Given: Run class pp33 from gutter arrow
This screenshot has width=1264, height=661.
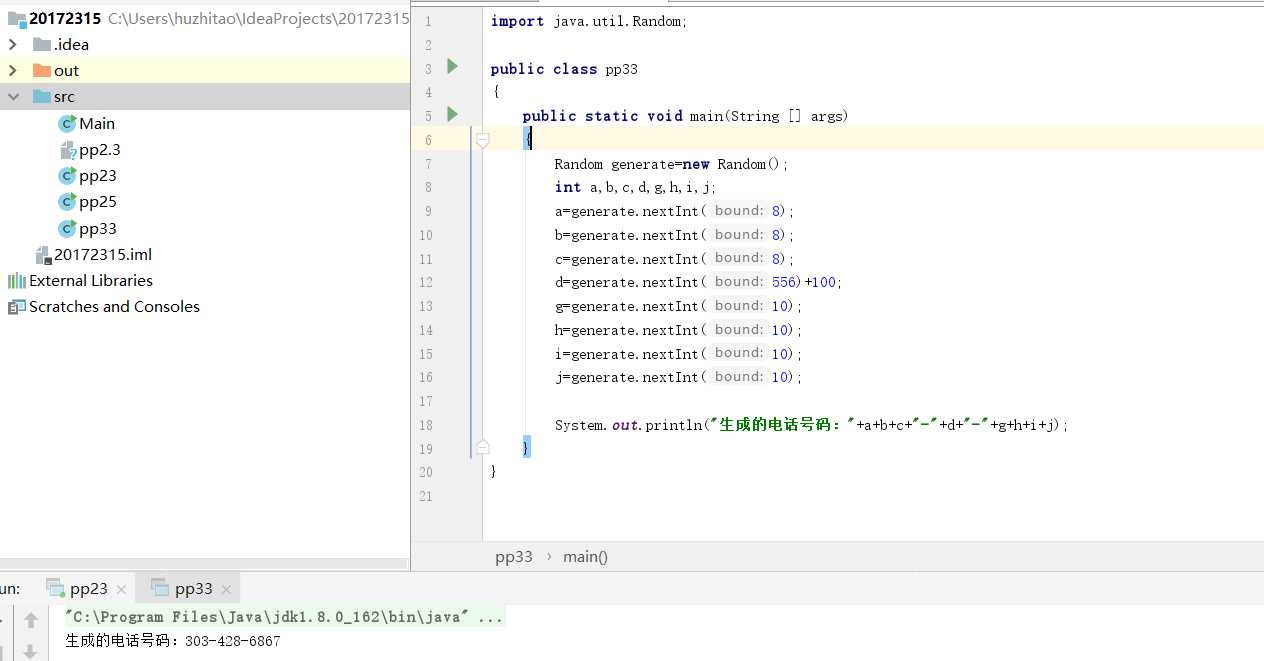Looking at the screenshot, I should tap(452, 66).
